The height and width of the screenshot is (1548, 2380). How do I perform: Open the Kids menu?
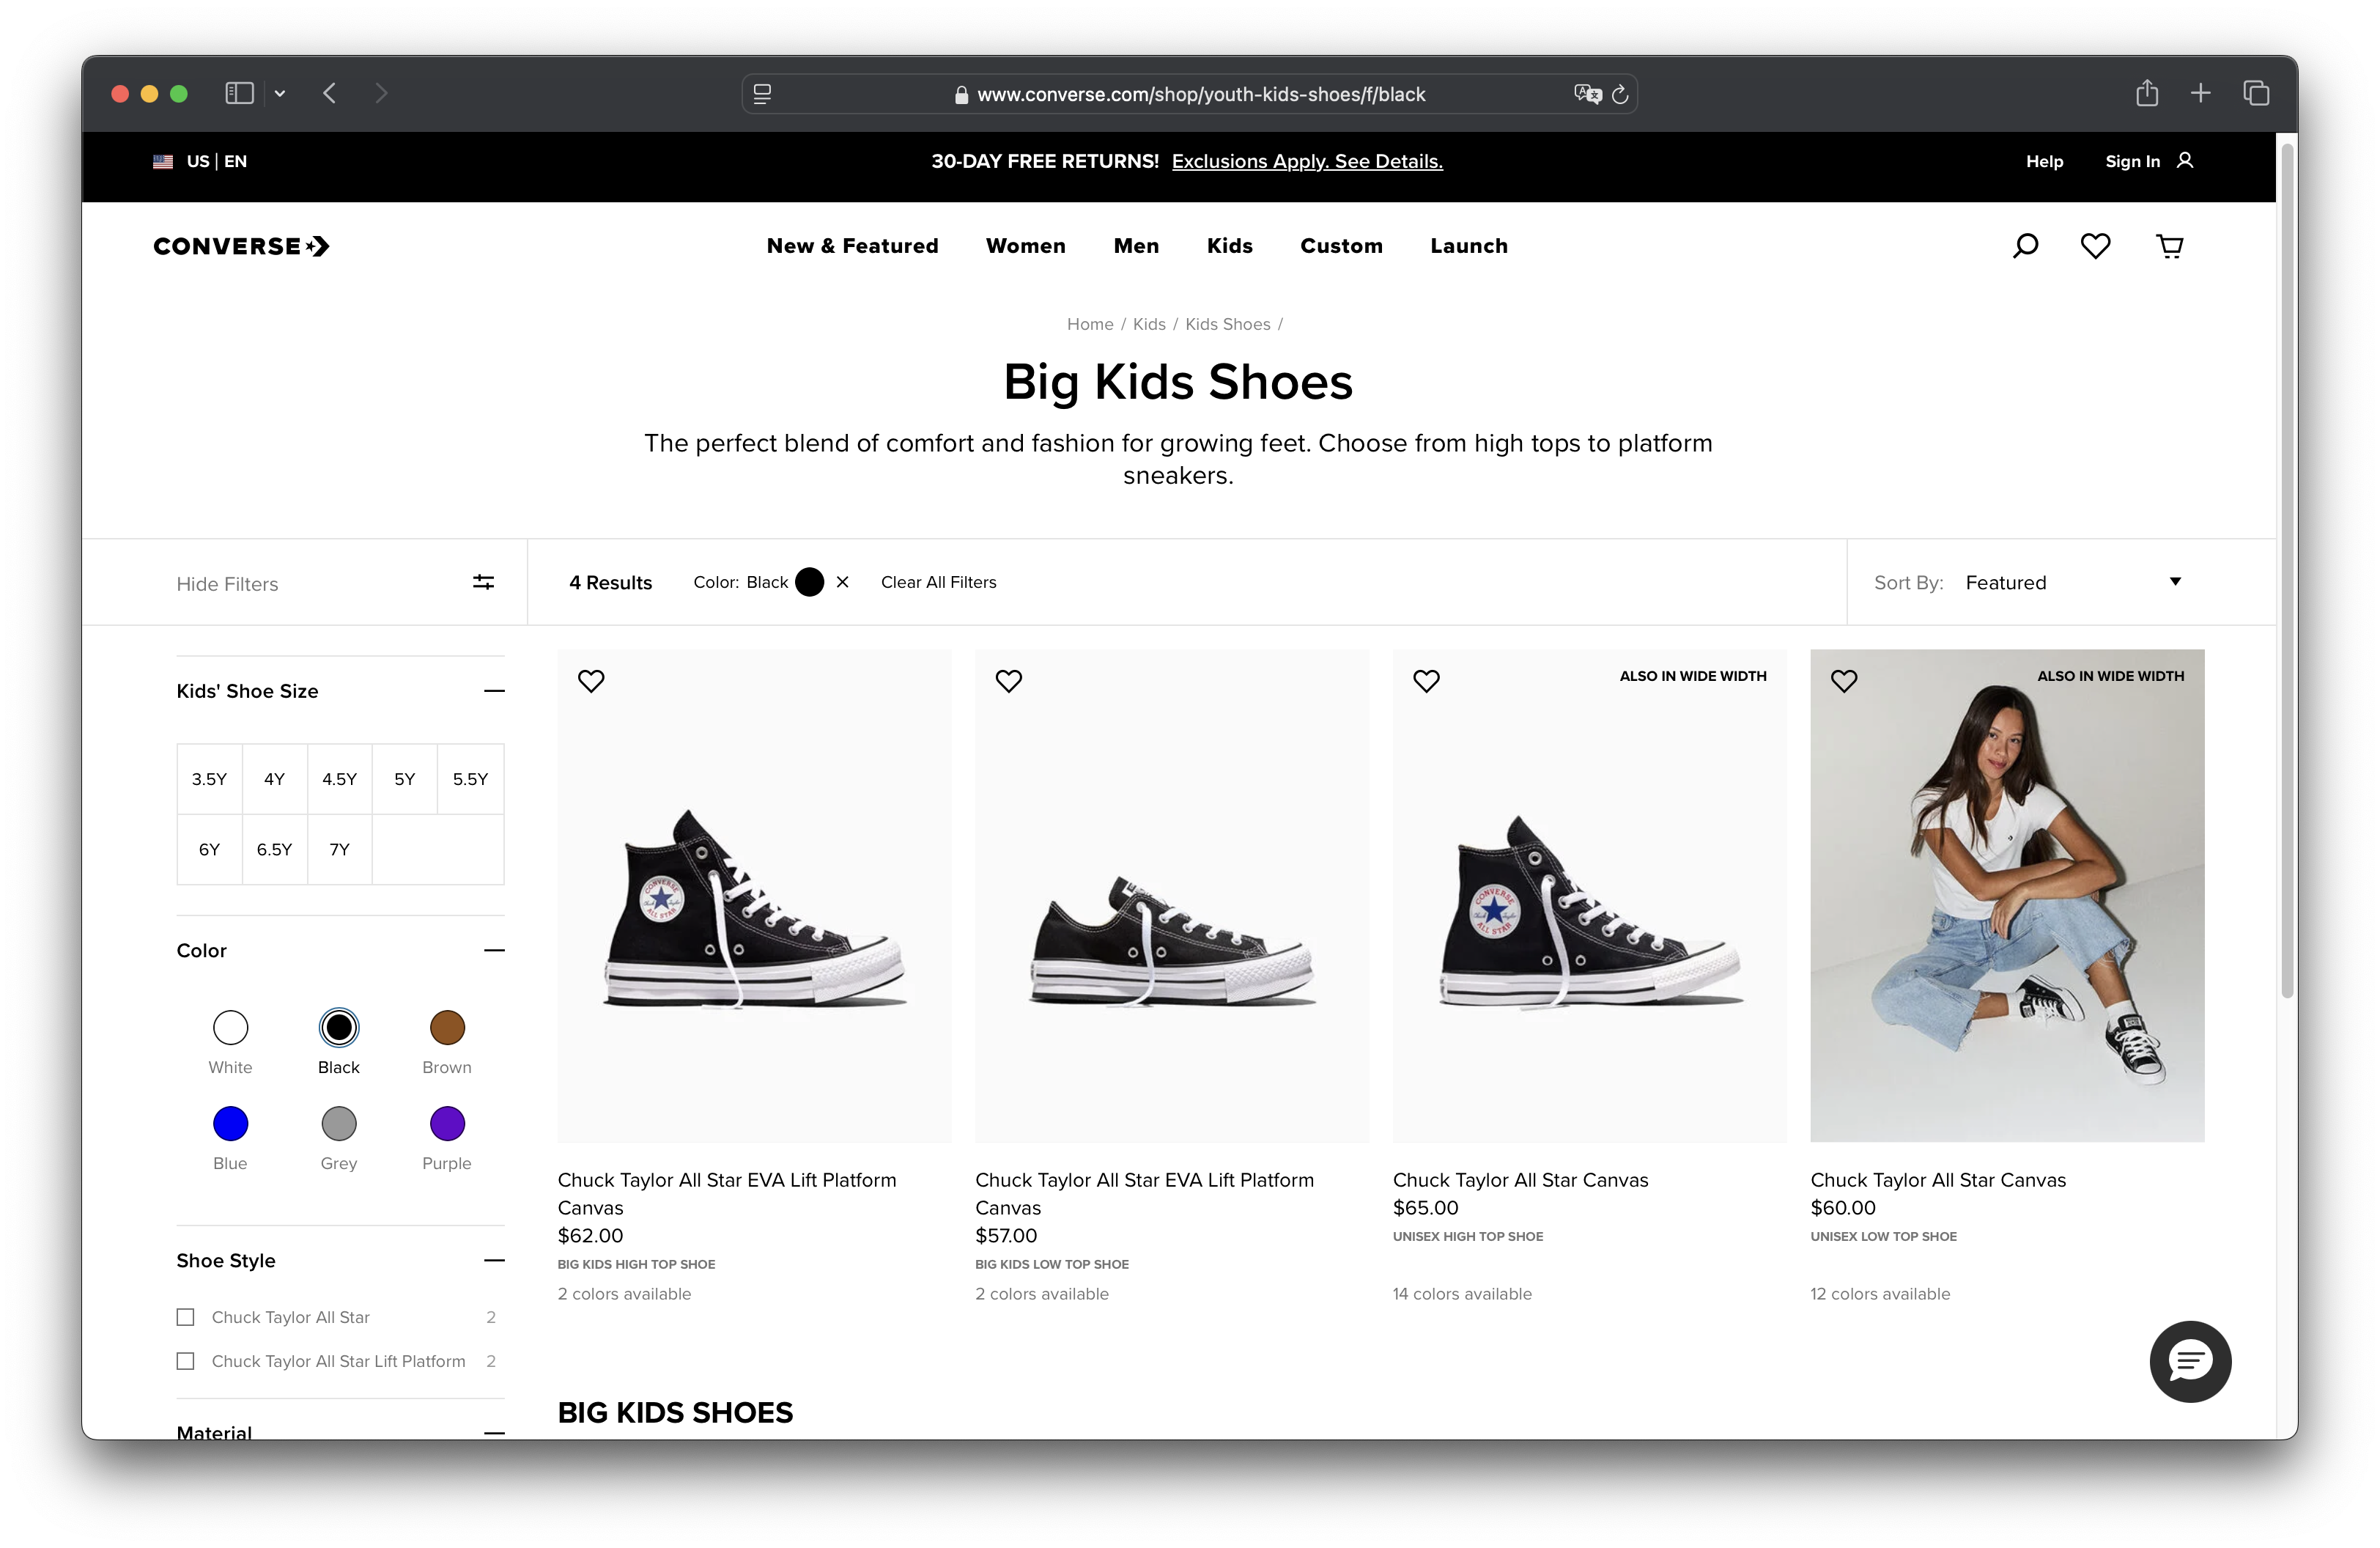pos(1229,246)
